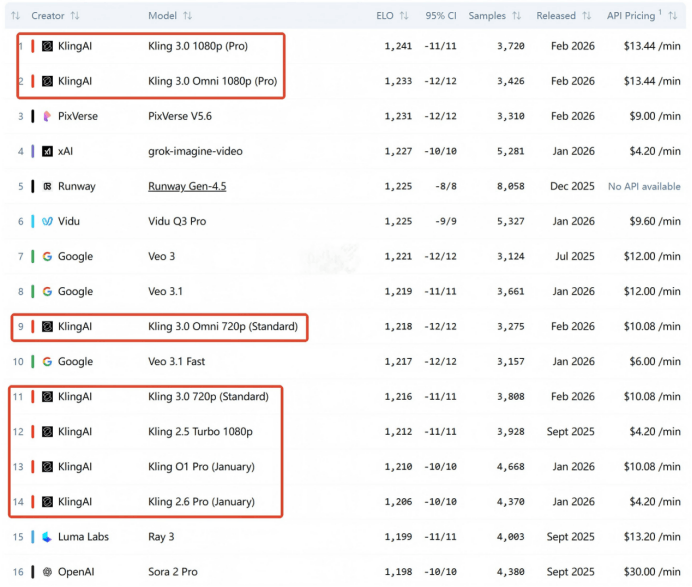Sort by the Model column arrows
Screen dimensions: 692x587
pyautogui.click(x=188, y=16)
